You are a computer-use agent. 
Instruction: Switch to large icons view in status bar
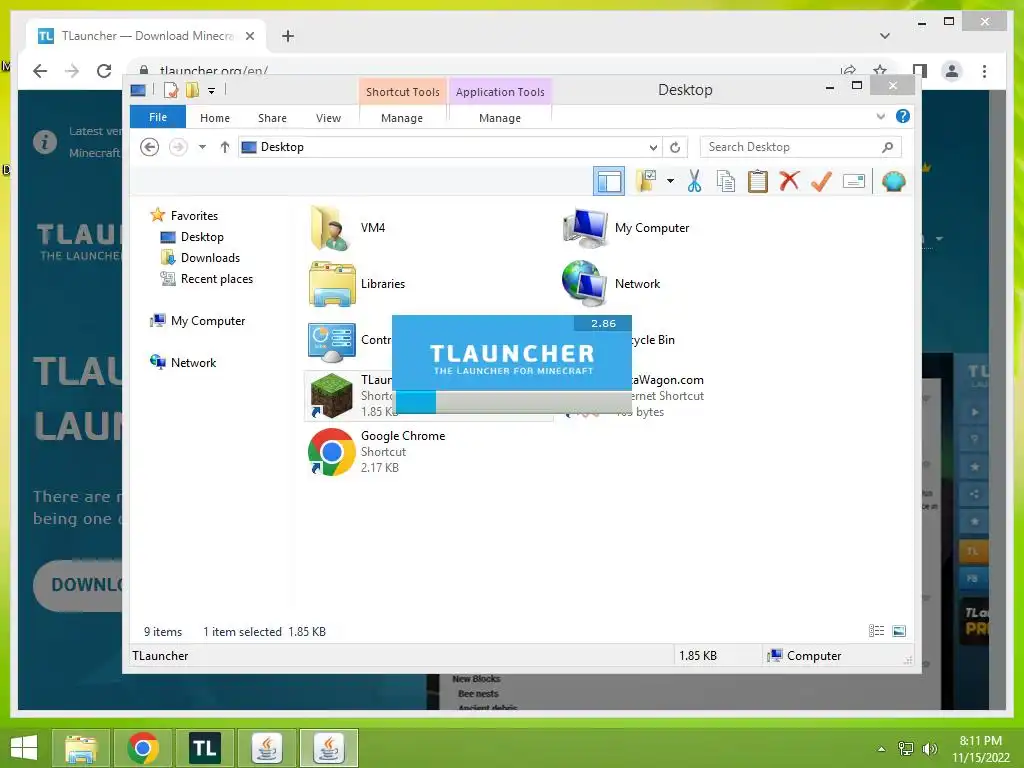(x=899, y=631)
